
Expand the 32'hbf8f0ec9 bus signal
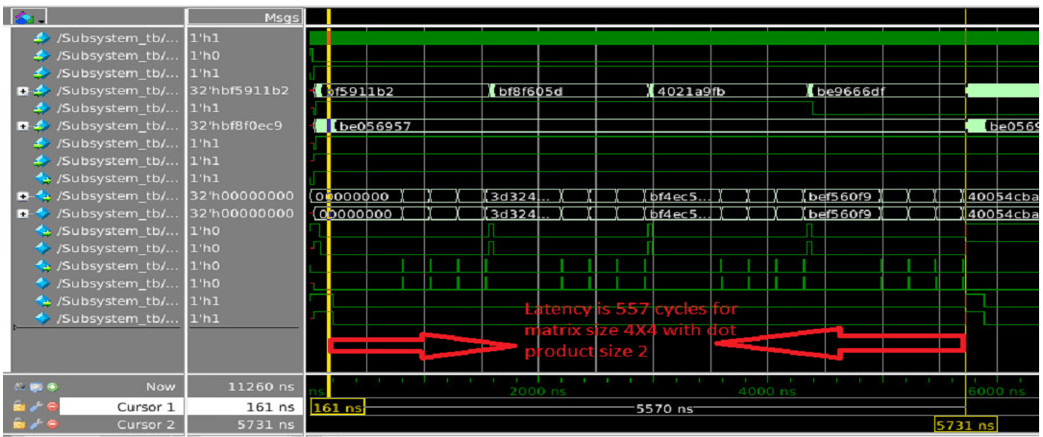click(x=23, y=126)
